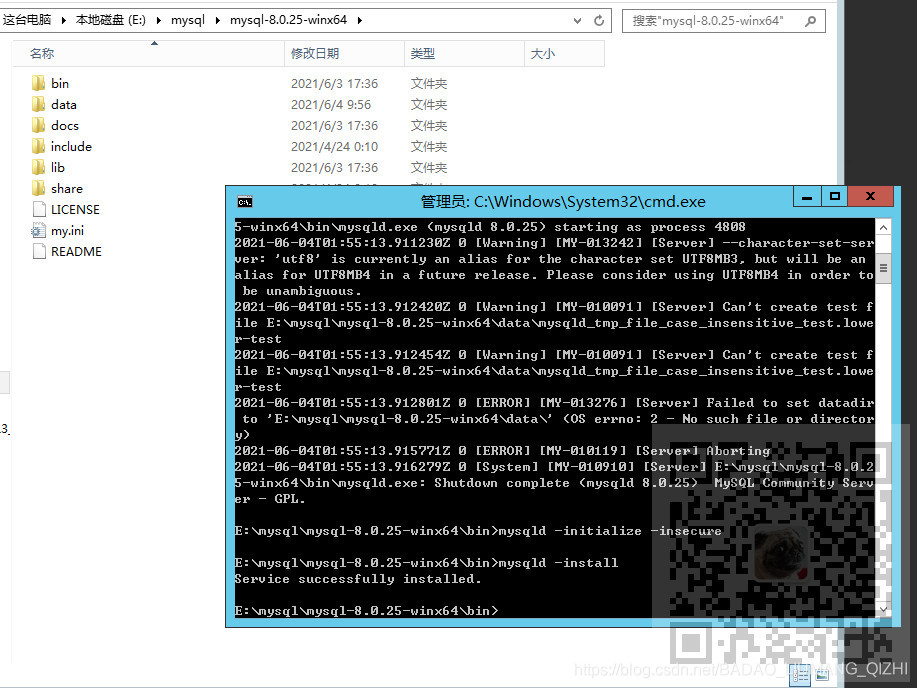Click the README file name
Screen dimensions: 917x688
pos(76,252)
